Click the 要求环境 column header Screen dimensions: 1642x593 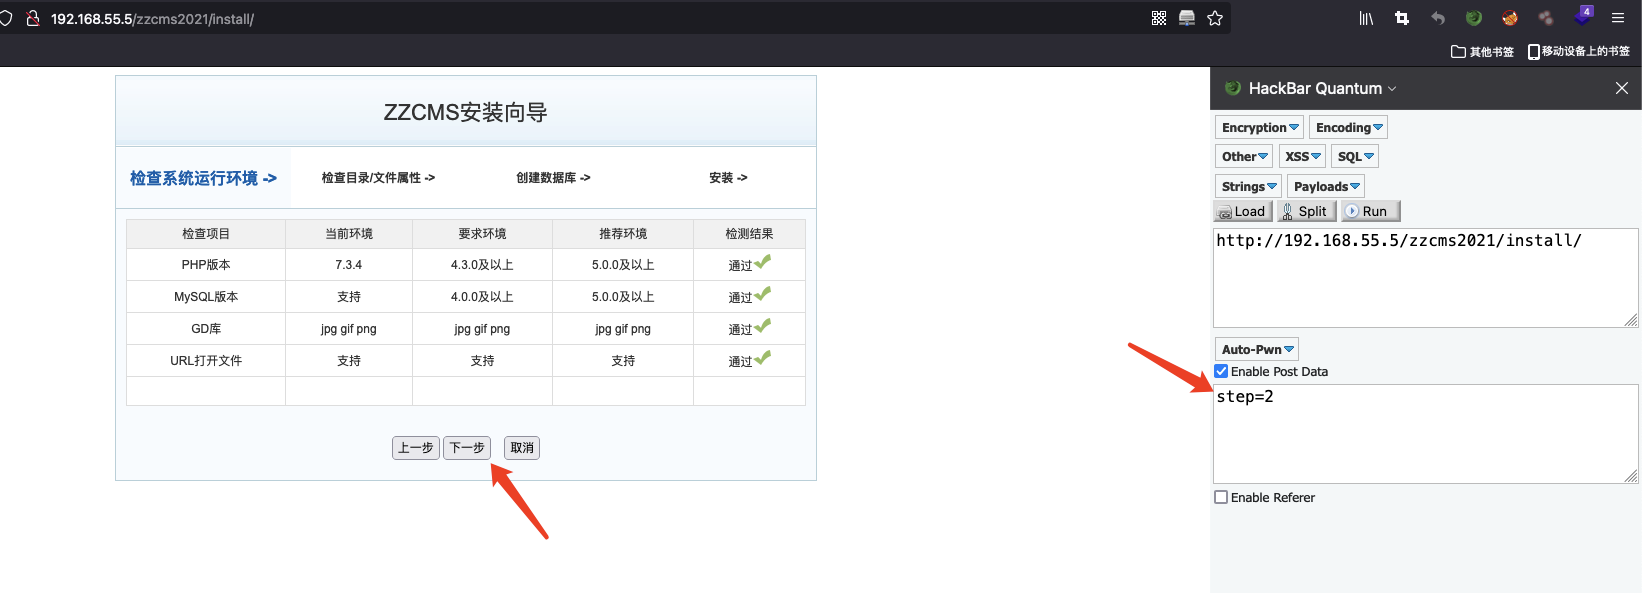(482, 234)
